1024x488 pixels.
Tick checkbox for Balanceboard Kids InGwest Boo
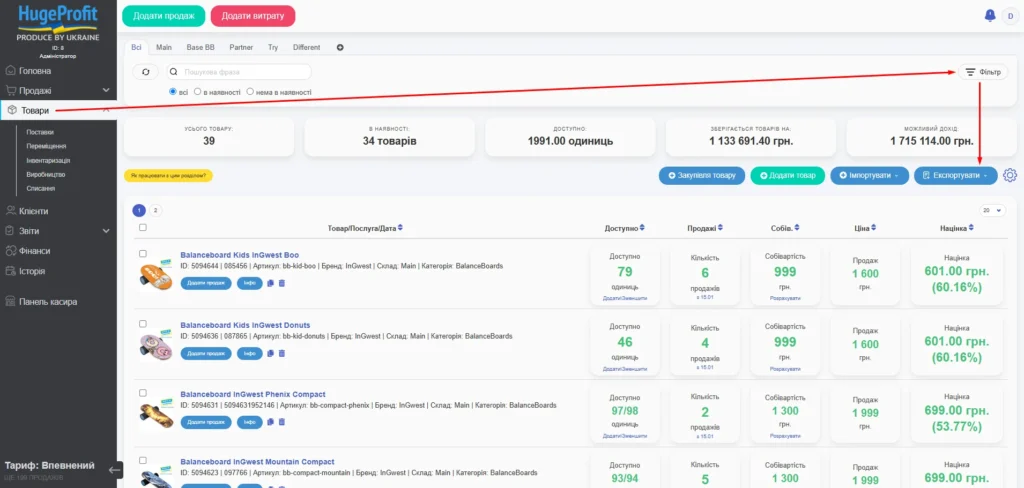point(143,254)
